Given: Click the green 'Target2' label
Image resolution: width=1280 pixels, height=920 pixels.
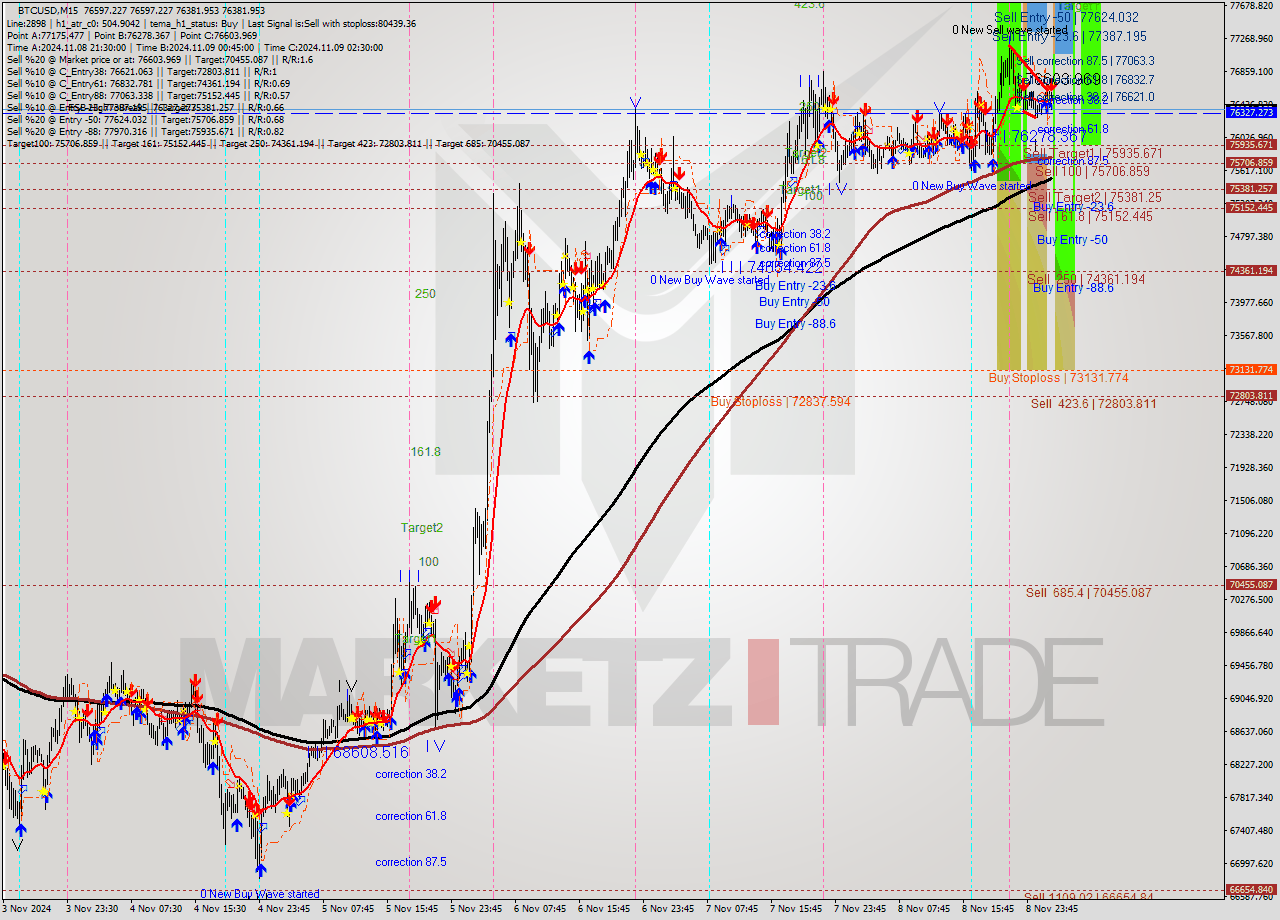Looking at the screenshot, I should click(421, 527).
